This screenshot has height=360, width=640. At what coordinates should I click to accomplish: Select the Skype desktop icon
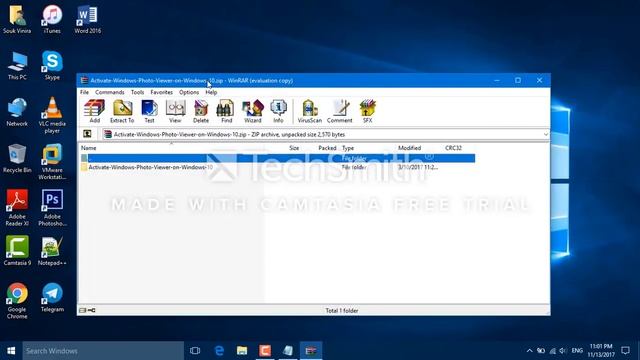click(52, 65)
